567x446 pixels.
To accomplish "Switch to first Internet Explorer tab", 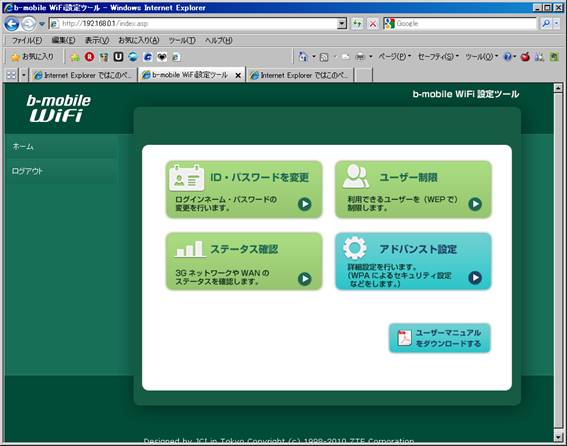I will (84, 75).
